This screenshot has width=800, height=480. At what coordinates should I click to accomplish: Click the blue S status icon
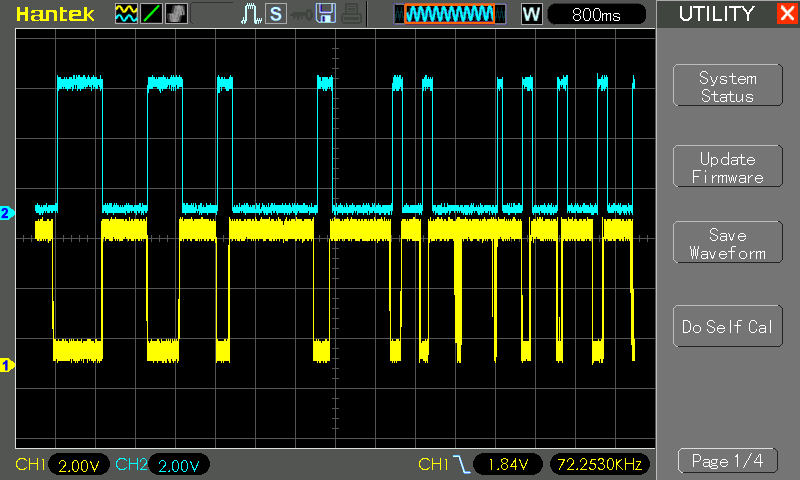(x=276, y=14)
